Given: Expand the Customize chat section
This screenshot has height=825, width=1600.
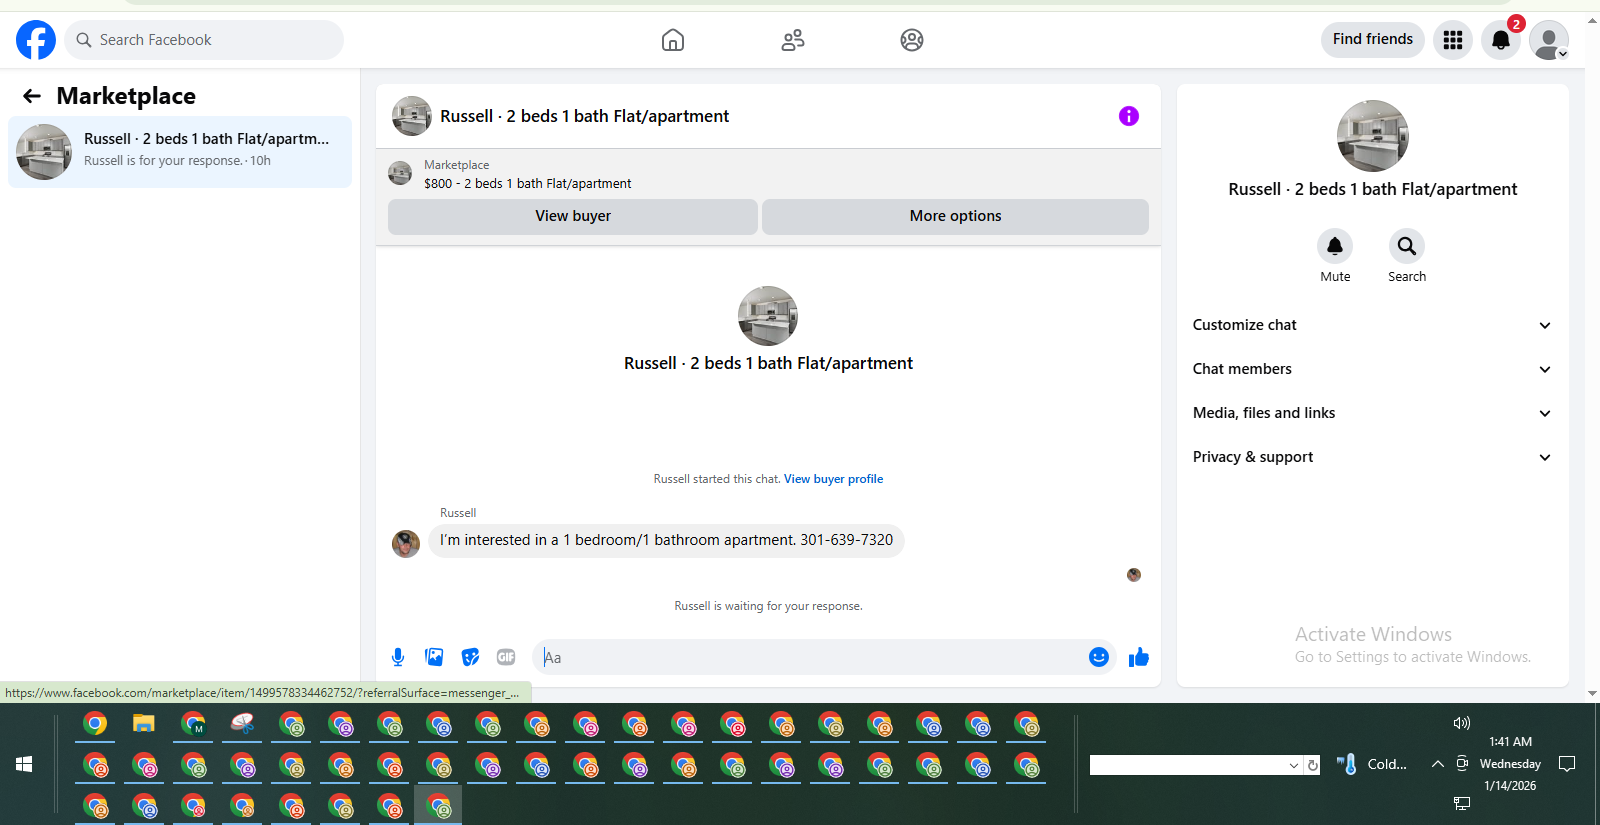Looking at the screenshot, I should point(1373,325).
